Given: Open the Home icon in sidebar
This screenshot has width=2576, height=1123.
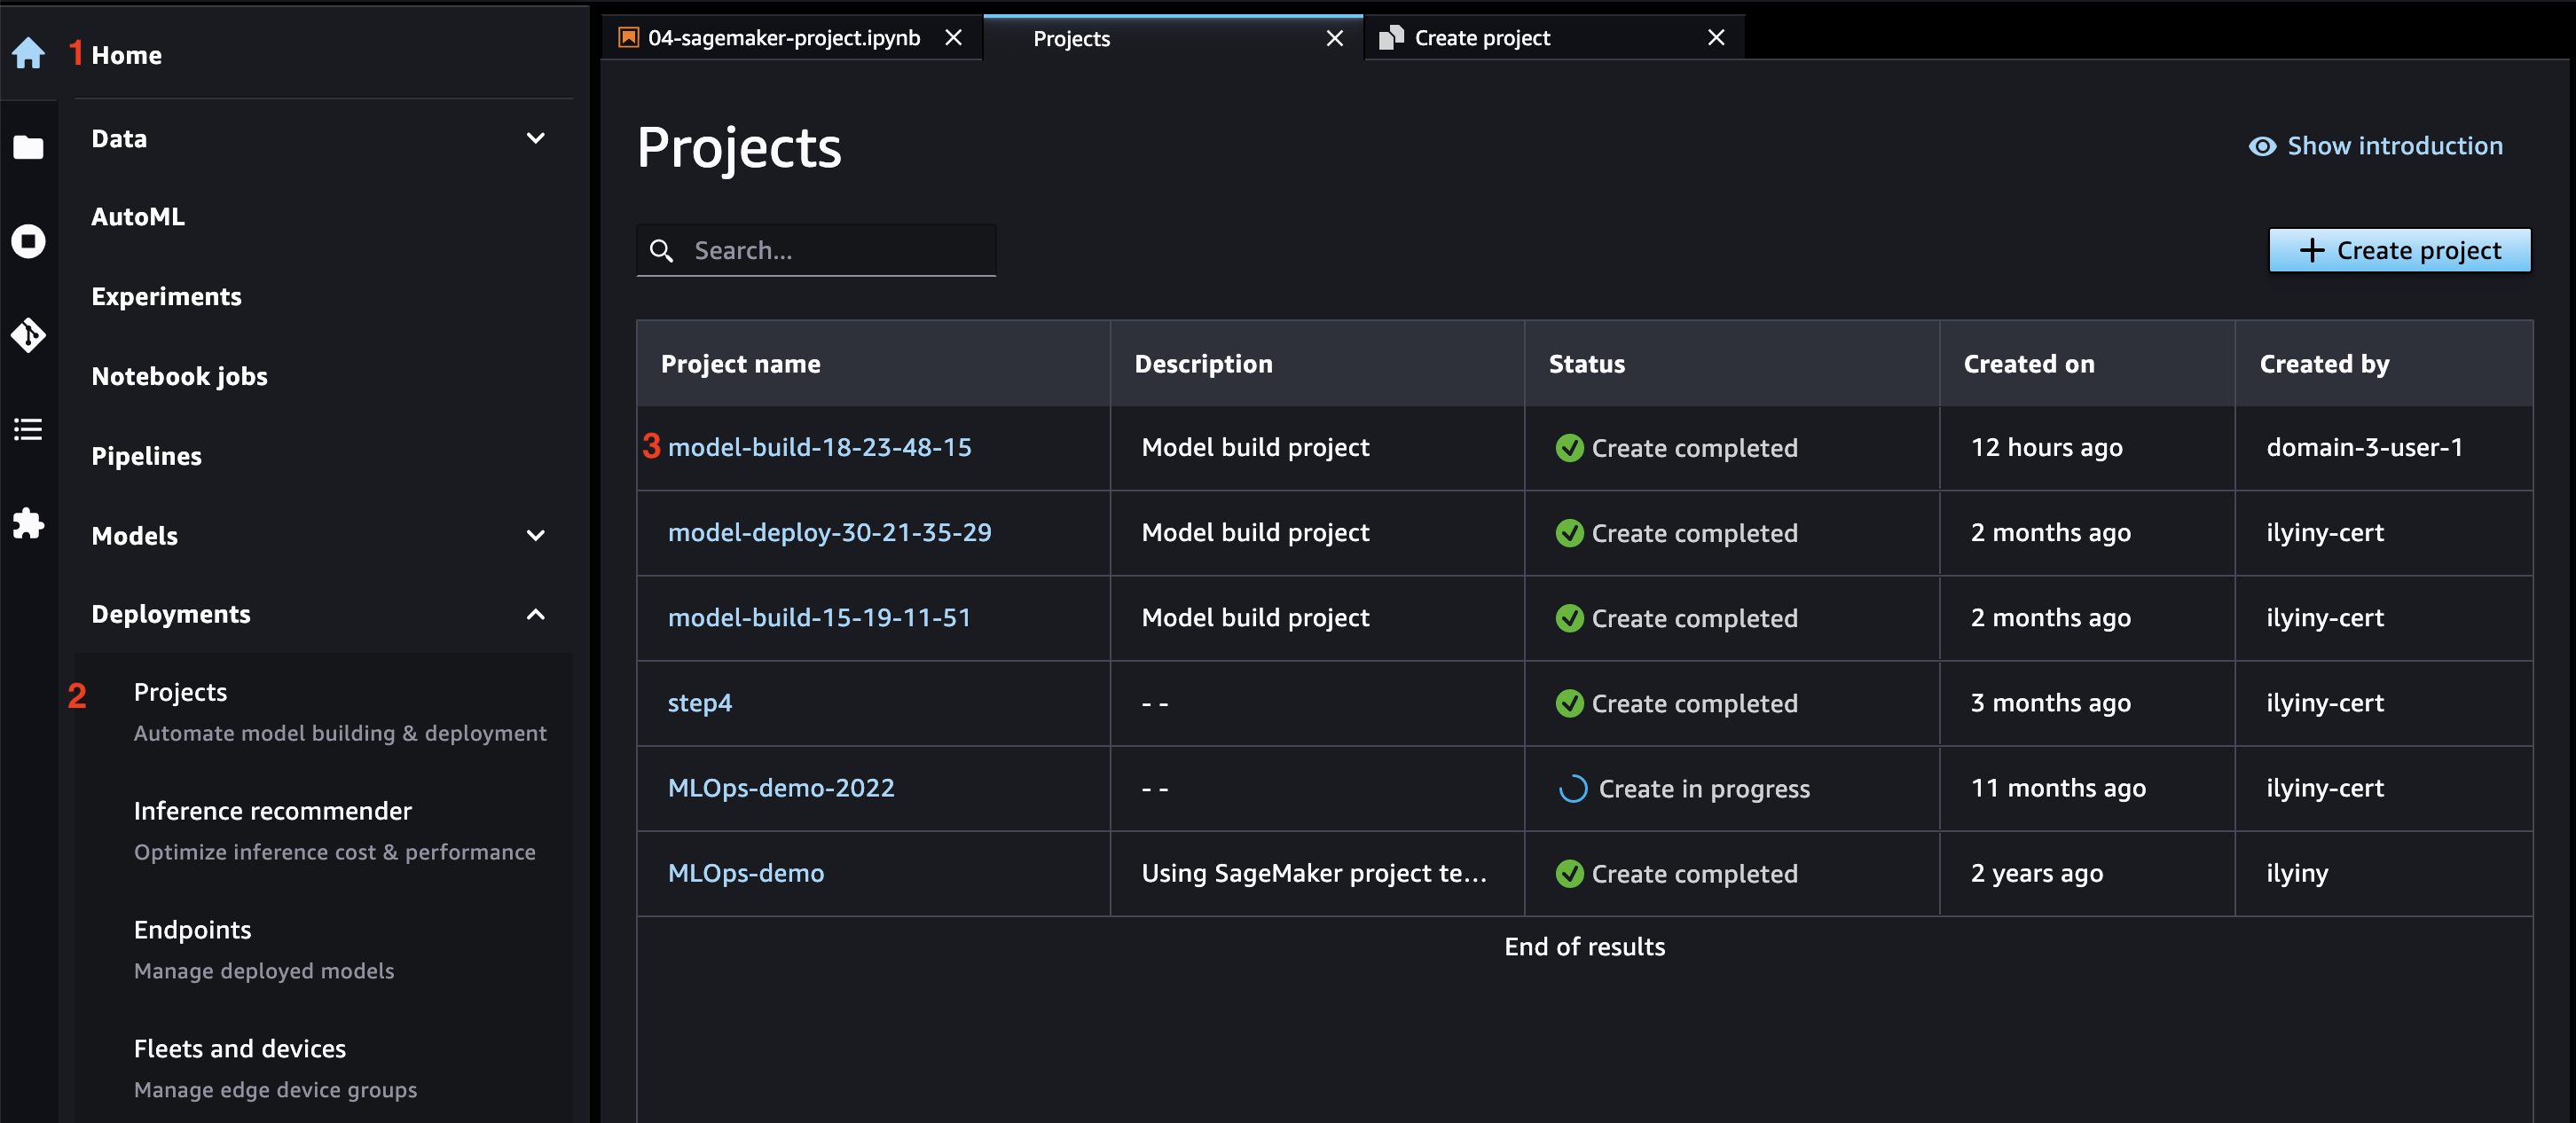Looking at the screenshot, I should (x=28, y=53).
